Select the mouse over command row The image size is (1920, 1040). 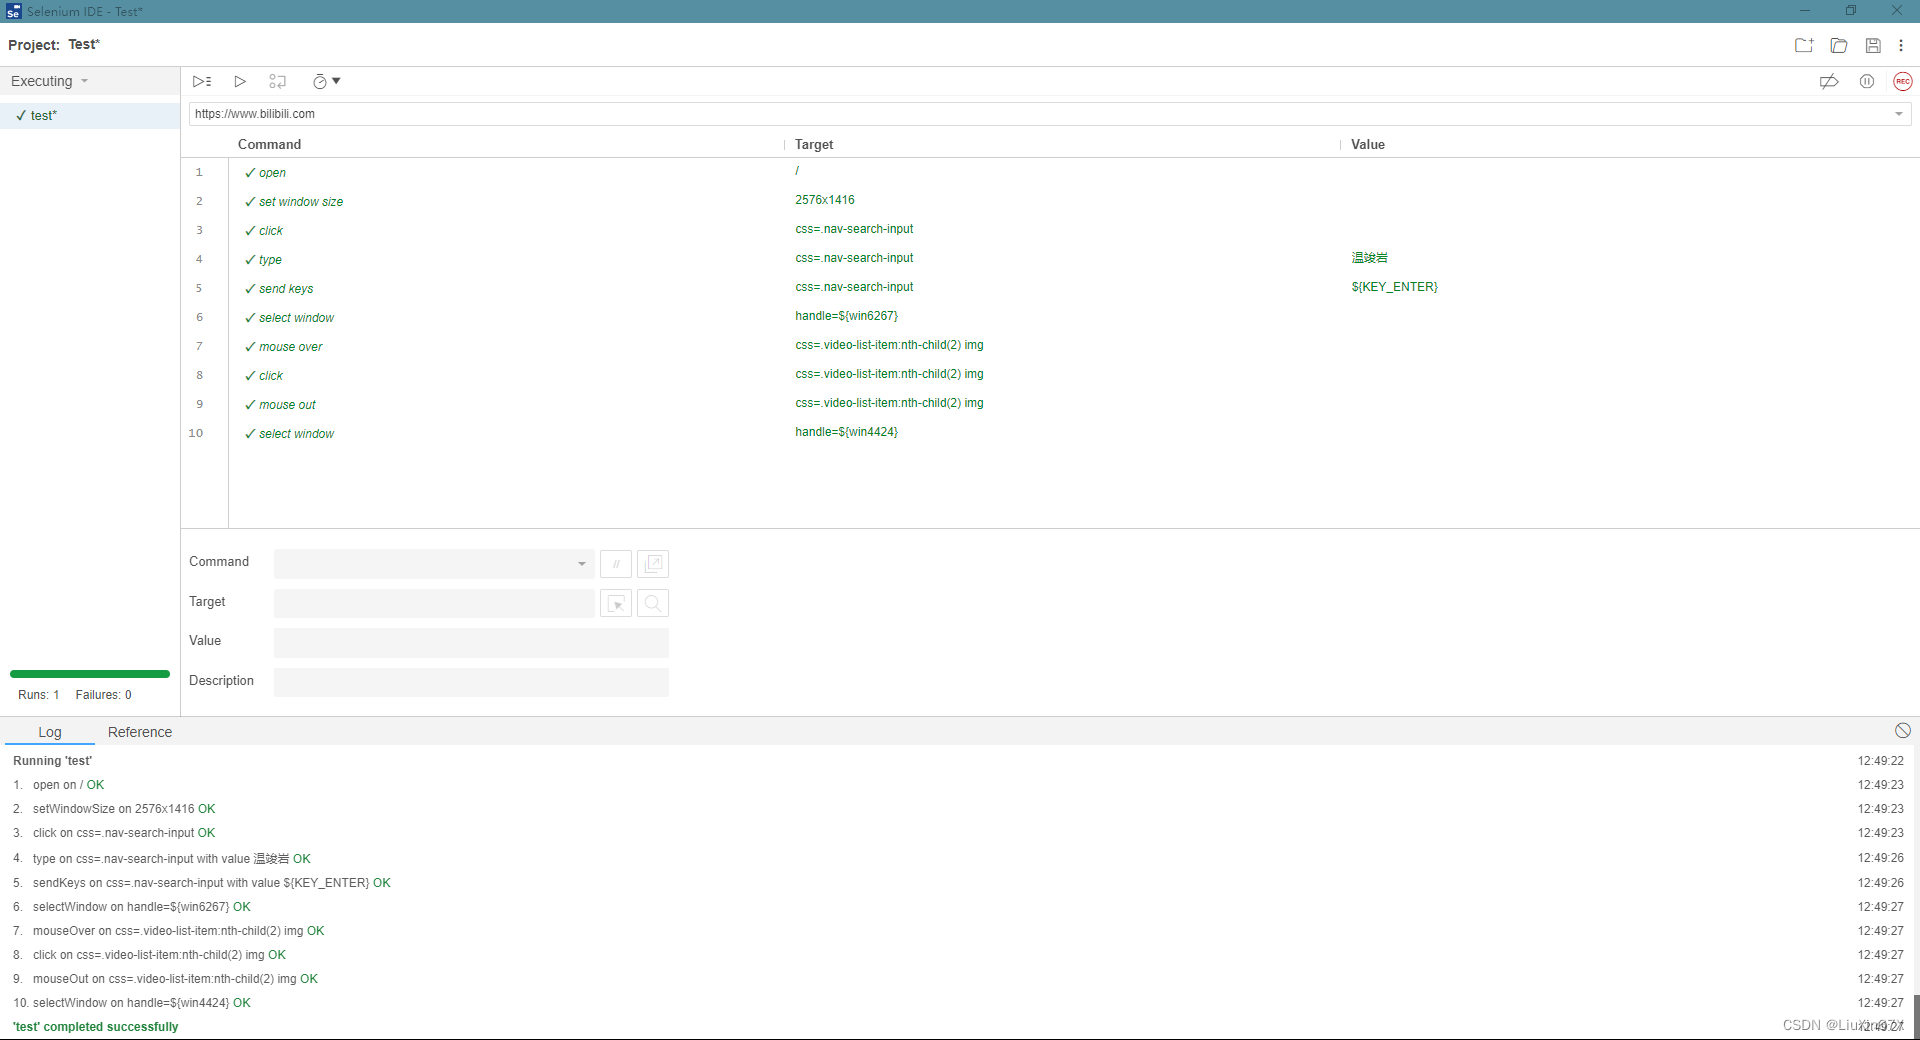(1050, 346)
